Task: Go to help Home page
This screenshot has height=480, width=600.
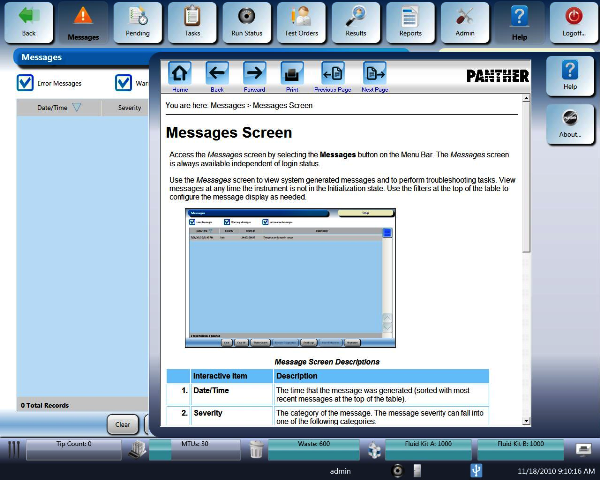Action: point(180,75)
